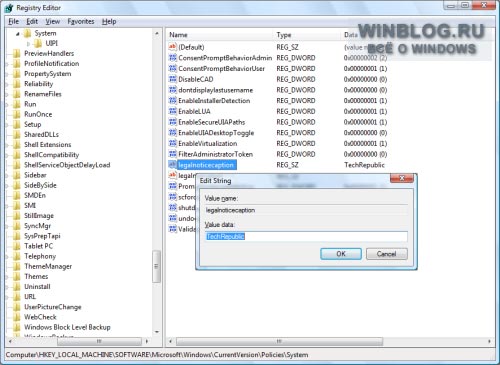Close the Edit String dialog

point(402,178)
